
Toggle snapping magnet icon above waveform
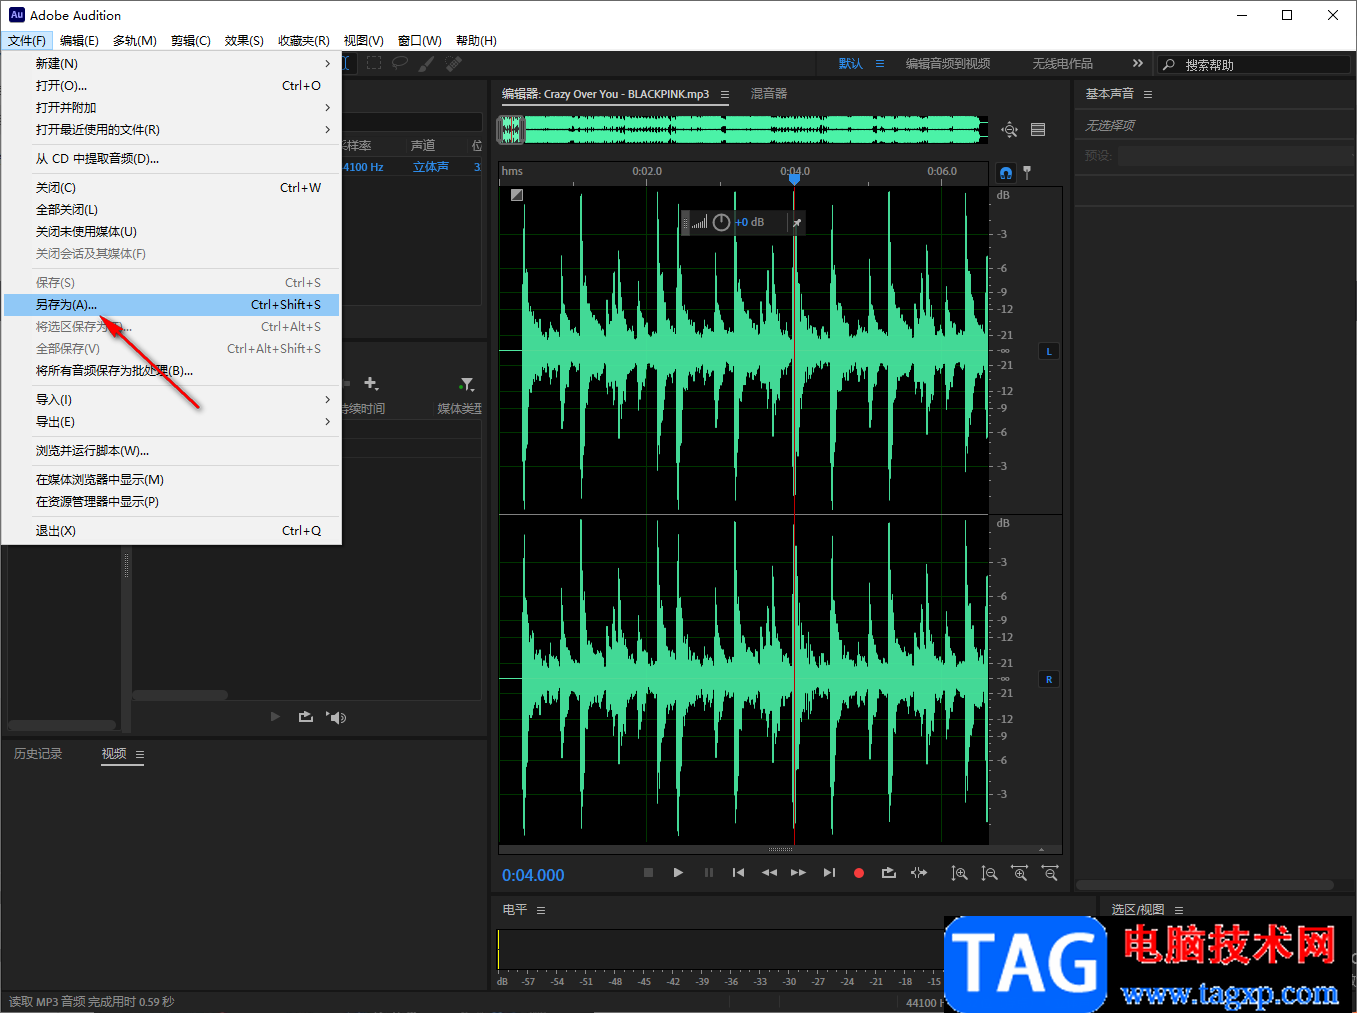1006,172
